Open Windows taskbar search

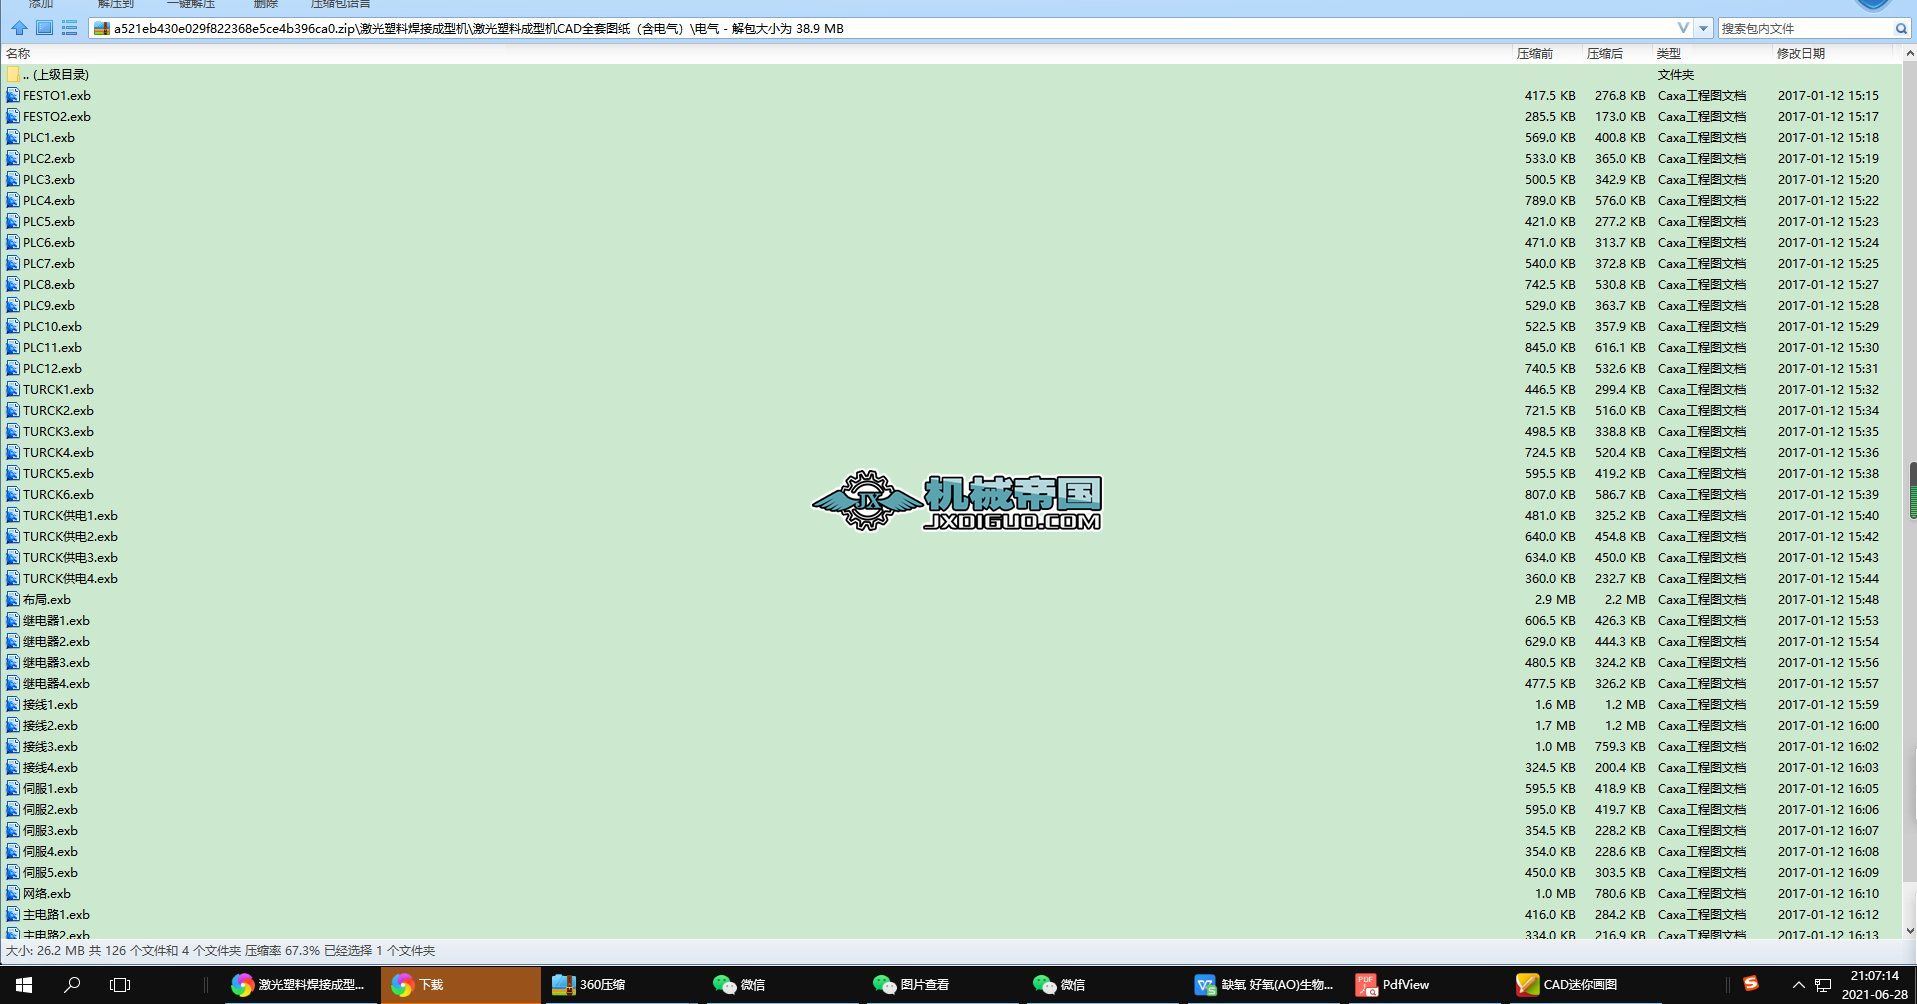(x=72, y=985)
